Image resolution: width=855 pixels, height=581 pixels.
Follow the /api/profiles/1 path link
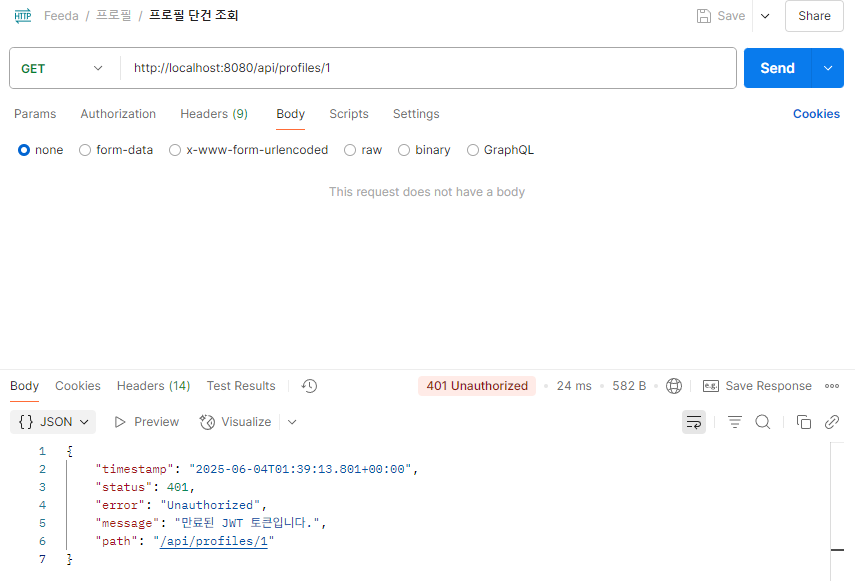[x=214, y=541]
